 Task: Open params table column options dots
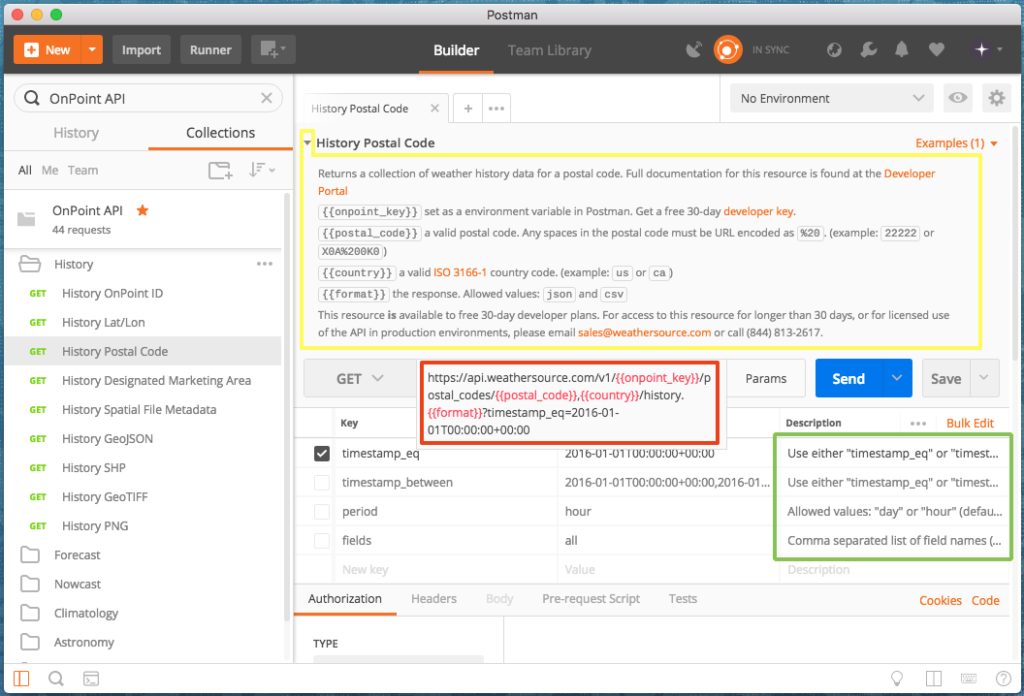tap(918, 423)
